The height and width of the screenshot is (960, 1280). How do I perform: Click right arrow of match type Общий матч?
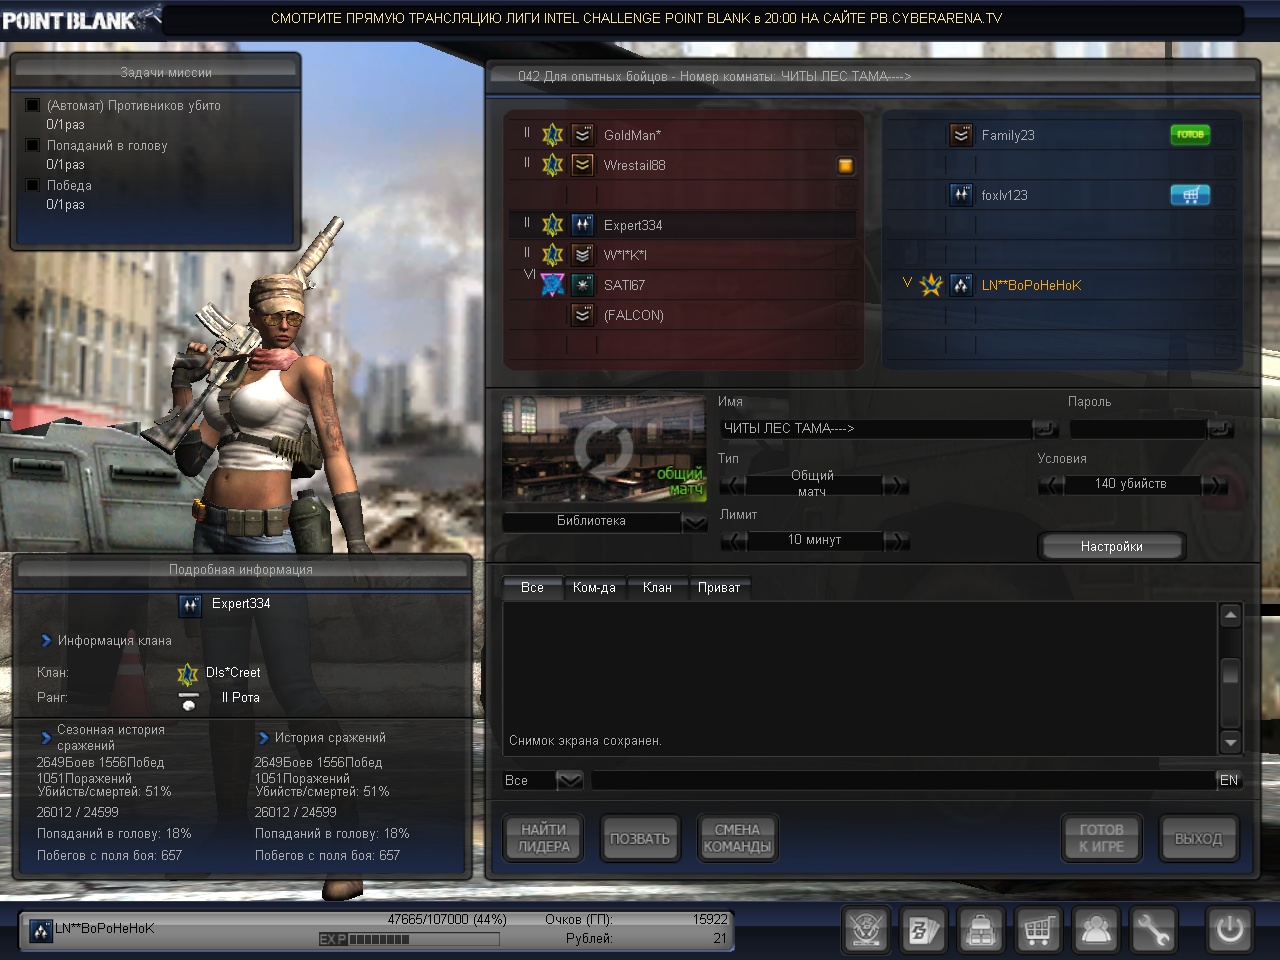[896, 485]
